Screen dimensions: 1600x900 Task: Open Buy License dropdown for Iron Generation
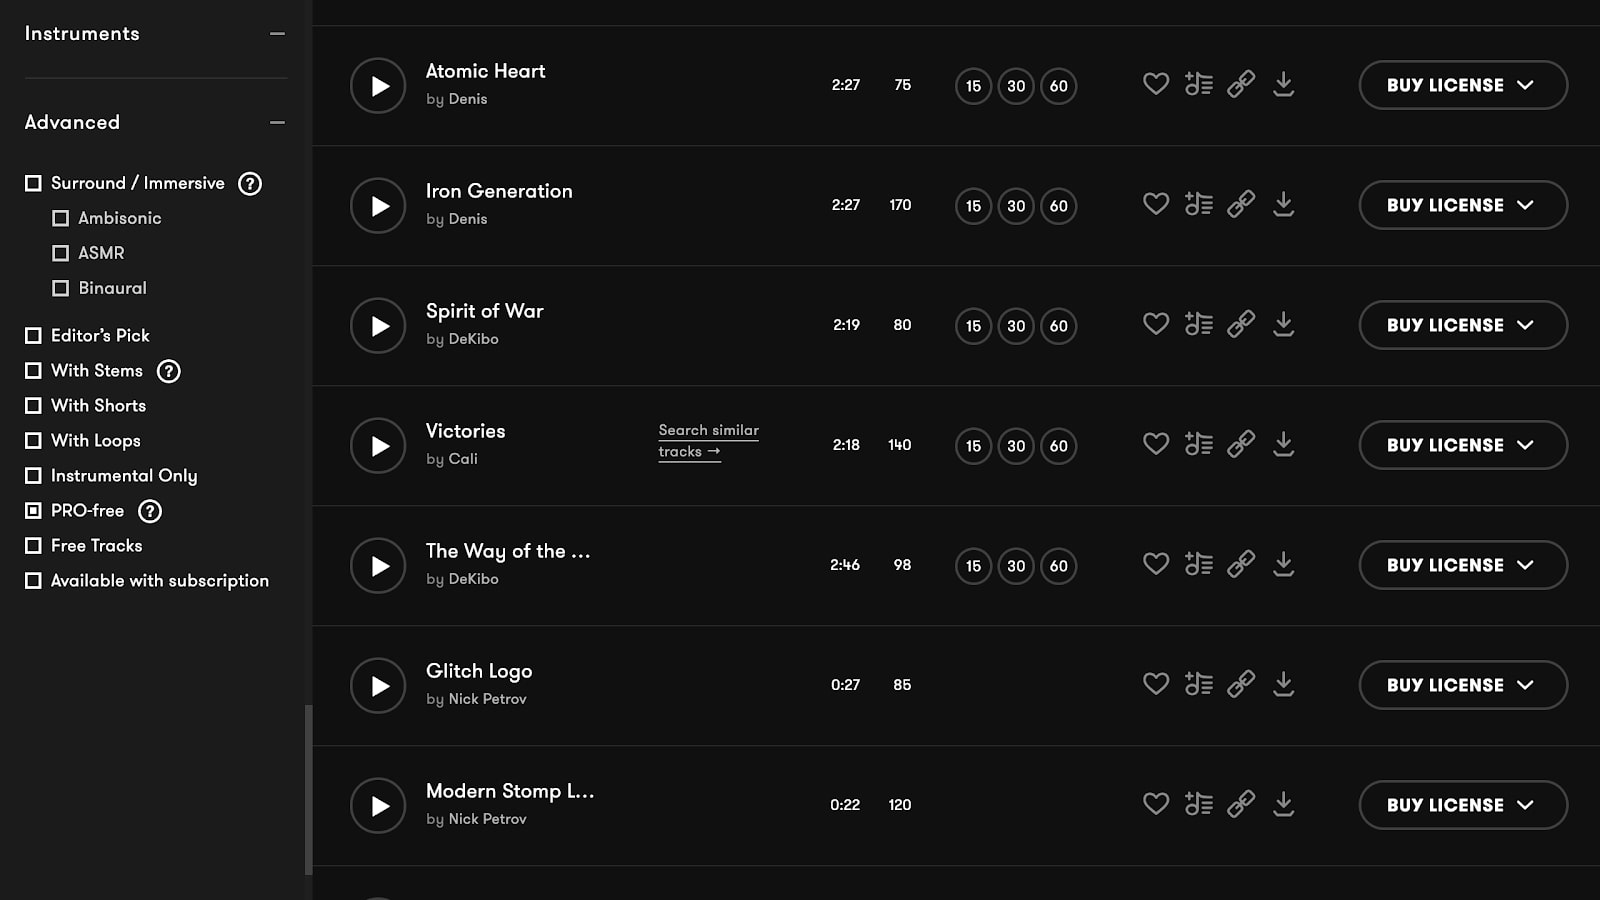(1462, 205)
